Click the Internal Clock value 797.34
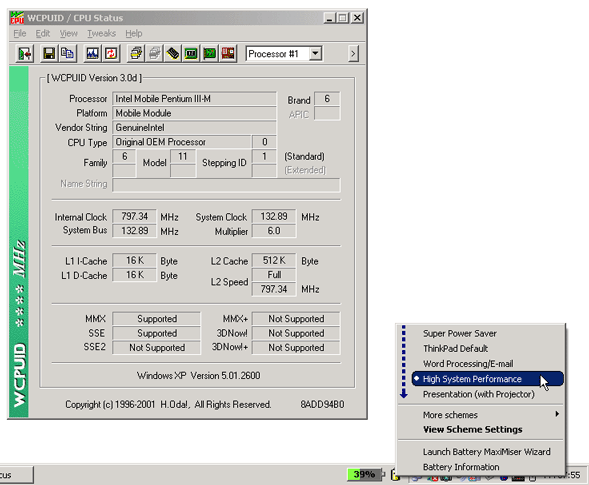The image size is (589, 485). [x=134, y=216]
